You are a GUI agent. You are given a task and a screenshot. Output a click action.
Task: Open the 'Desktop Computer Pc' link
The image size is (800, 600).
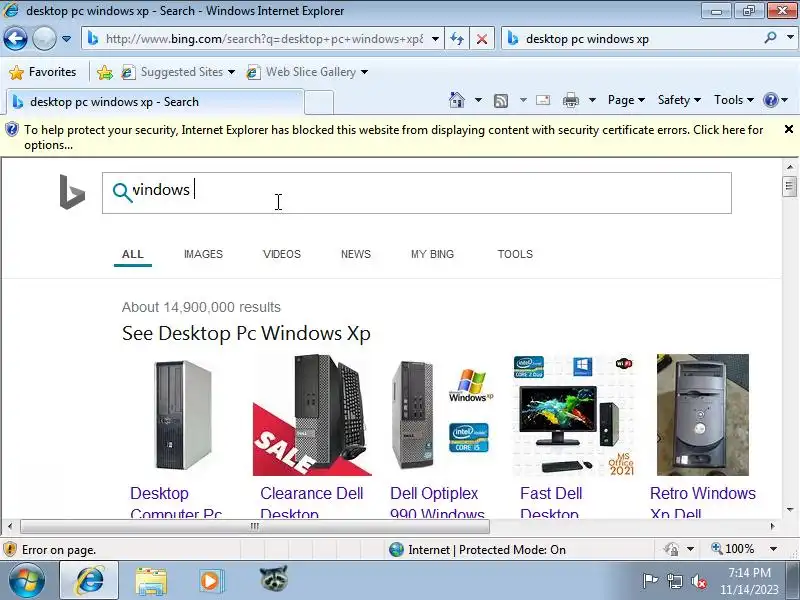(176, 503)
